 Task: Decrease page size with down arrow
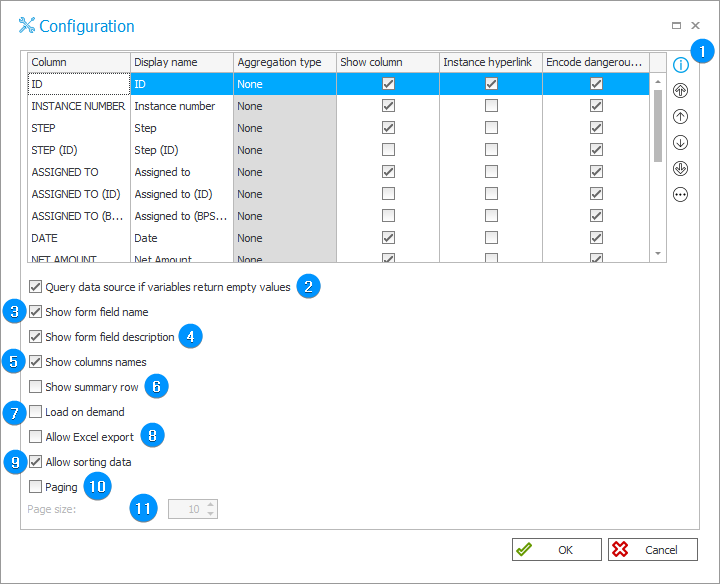(x=210, y=513)
